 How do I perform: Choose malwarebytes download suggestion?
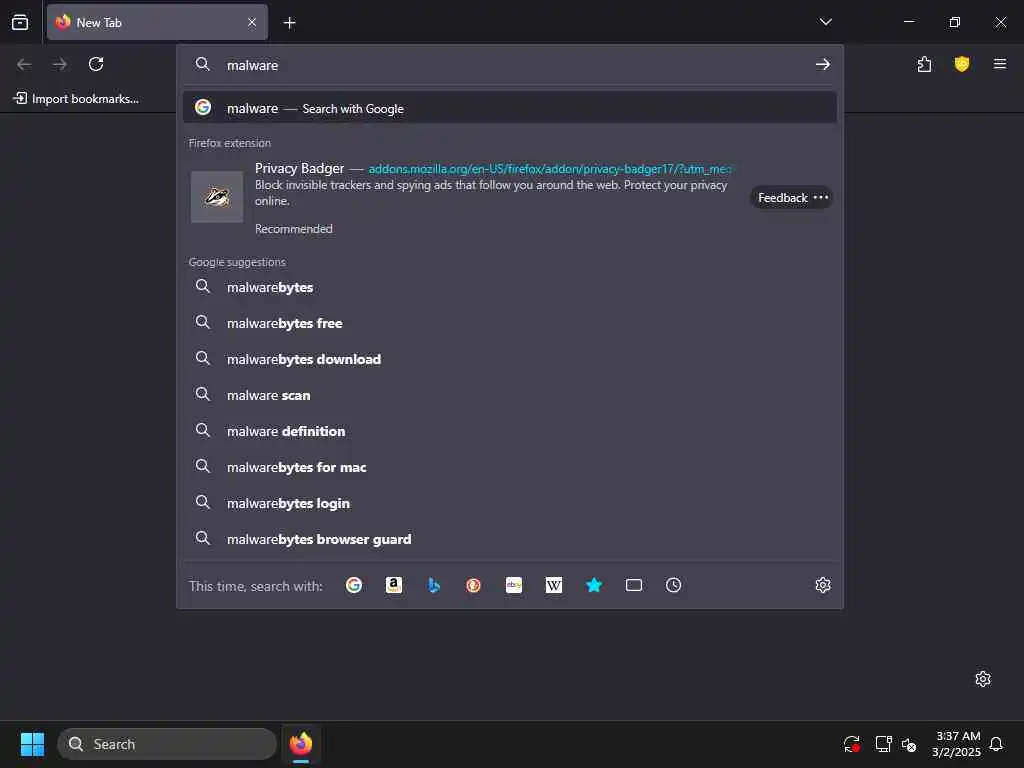coord(509,359)
